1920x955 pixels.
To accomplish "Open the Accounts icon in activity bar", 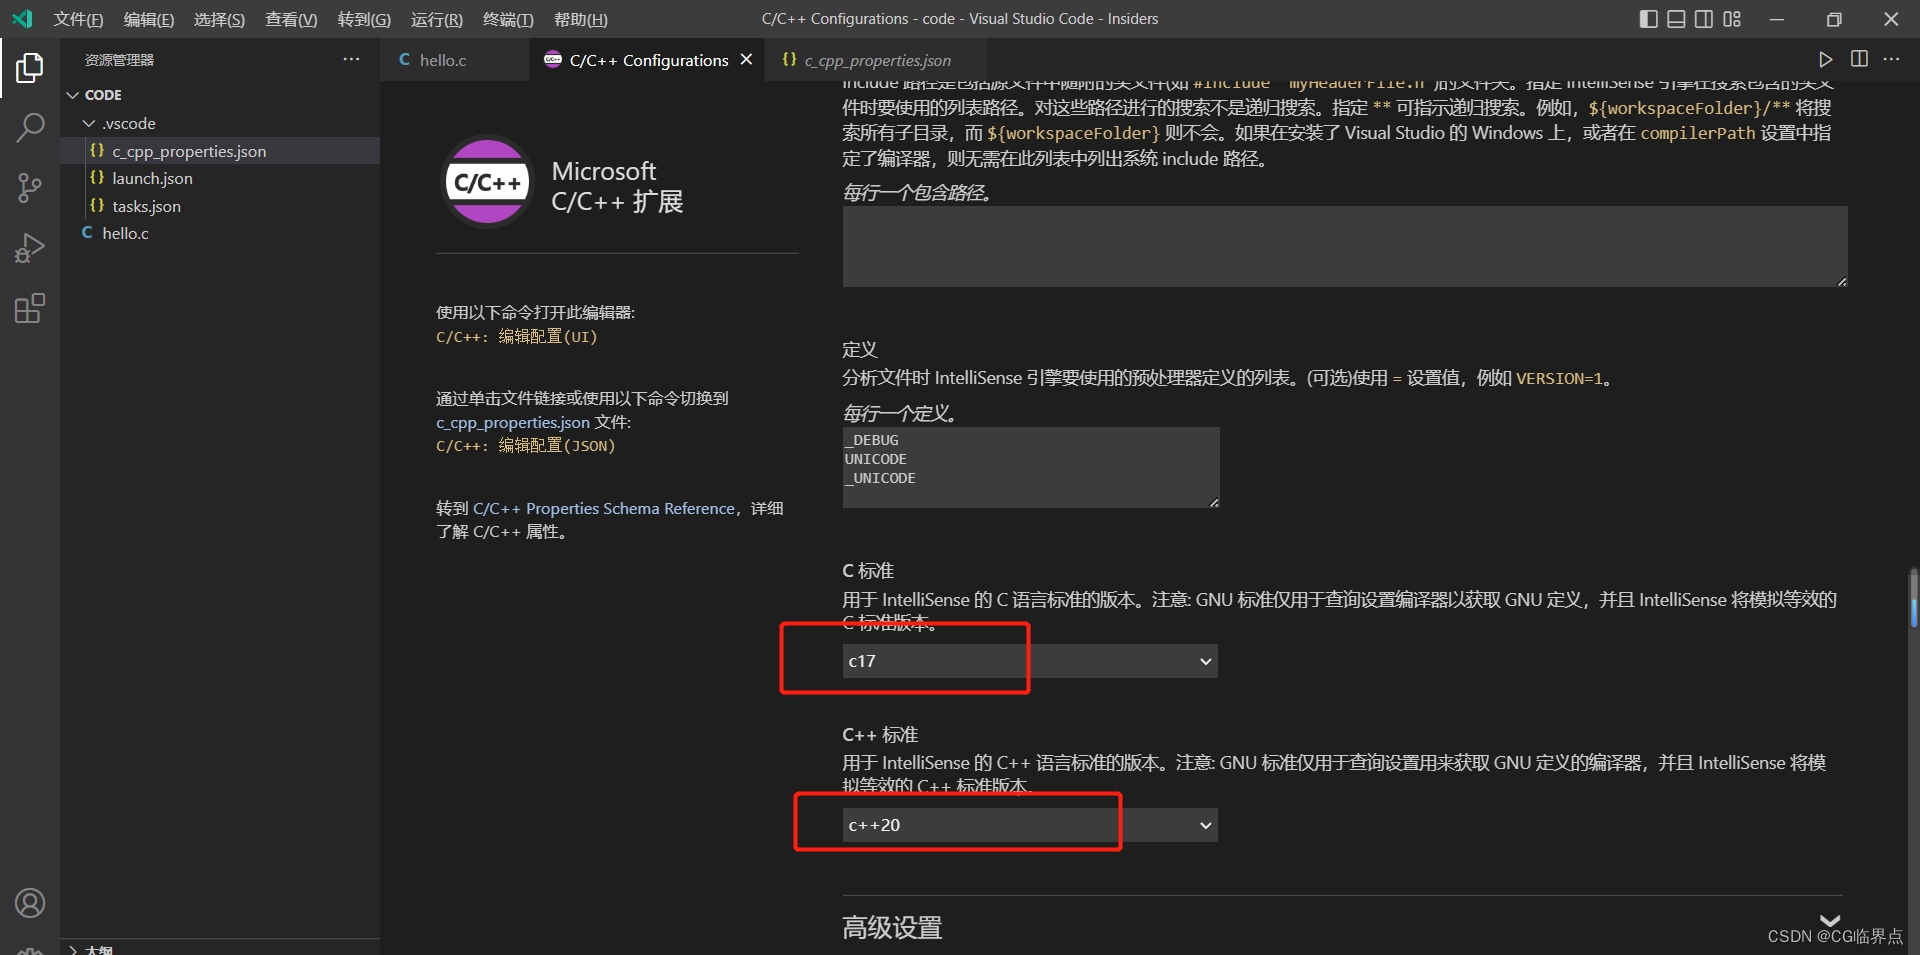I will pyautogui.click(x=30, y=903).
